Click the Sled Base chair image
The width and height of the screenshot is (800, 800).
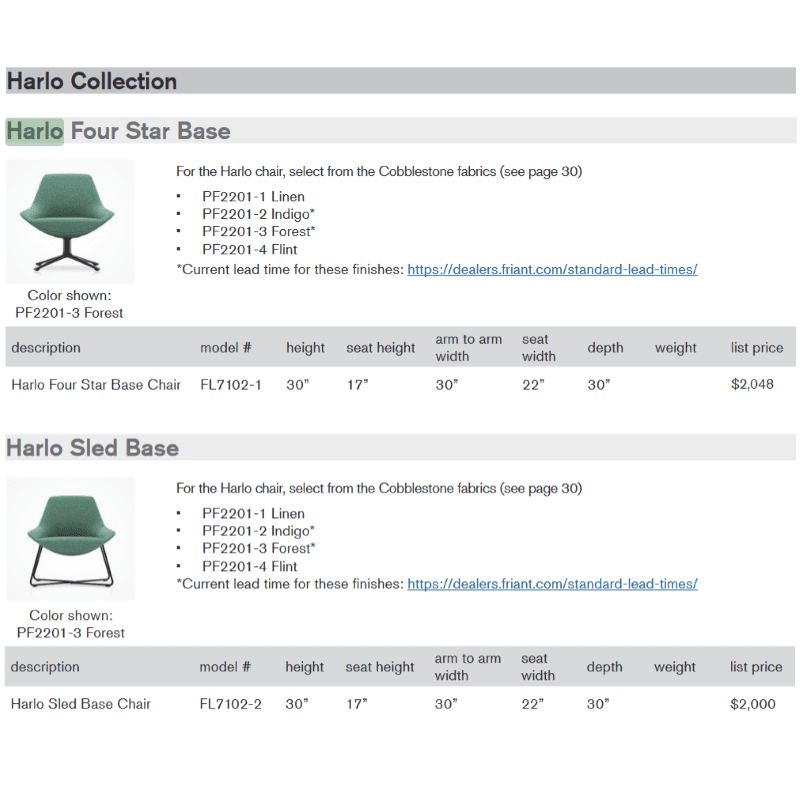(x=70, y=538)
